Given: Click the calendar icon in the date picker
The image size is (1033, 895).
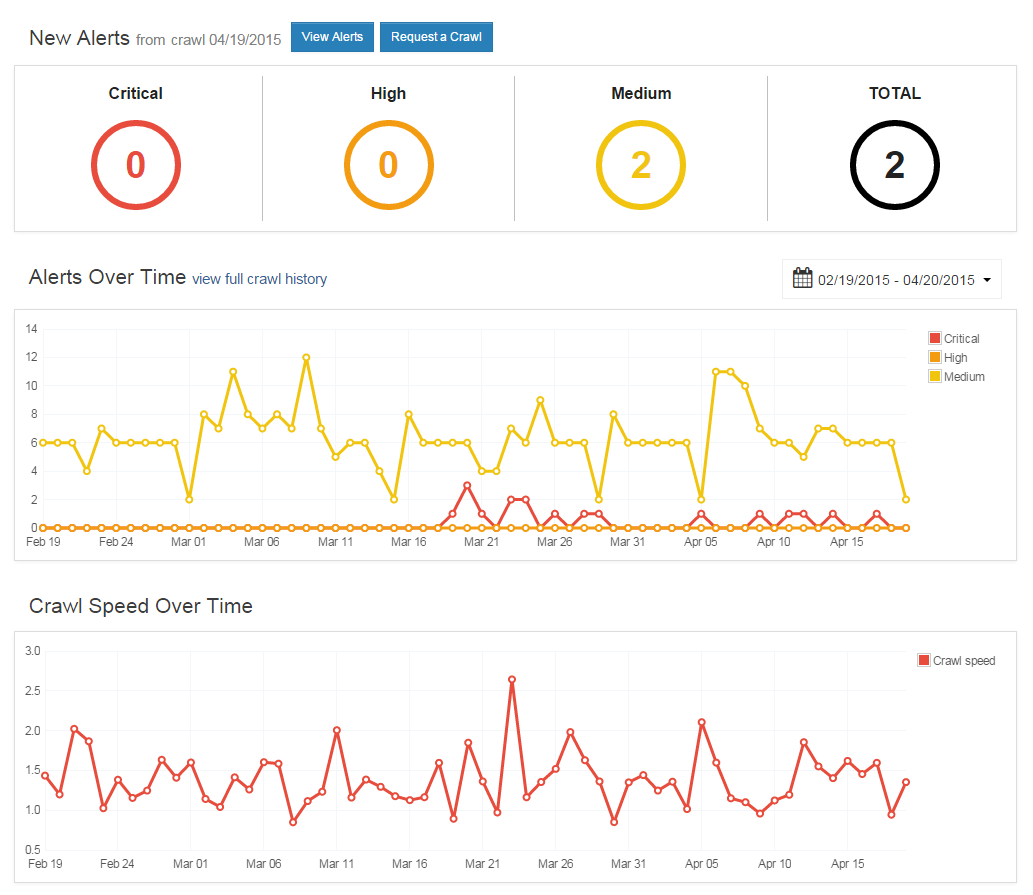Looking at the screenshot, I should point(802,278).
